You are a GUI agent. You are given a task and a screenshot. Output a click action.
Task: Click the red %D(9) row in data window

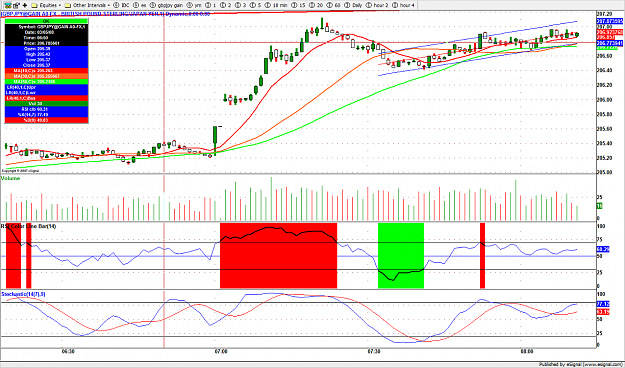point(46,120)
